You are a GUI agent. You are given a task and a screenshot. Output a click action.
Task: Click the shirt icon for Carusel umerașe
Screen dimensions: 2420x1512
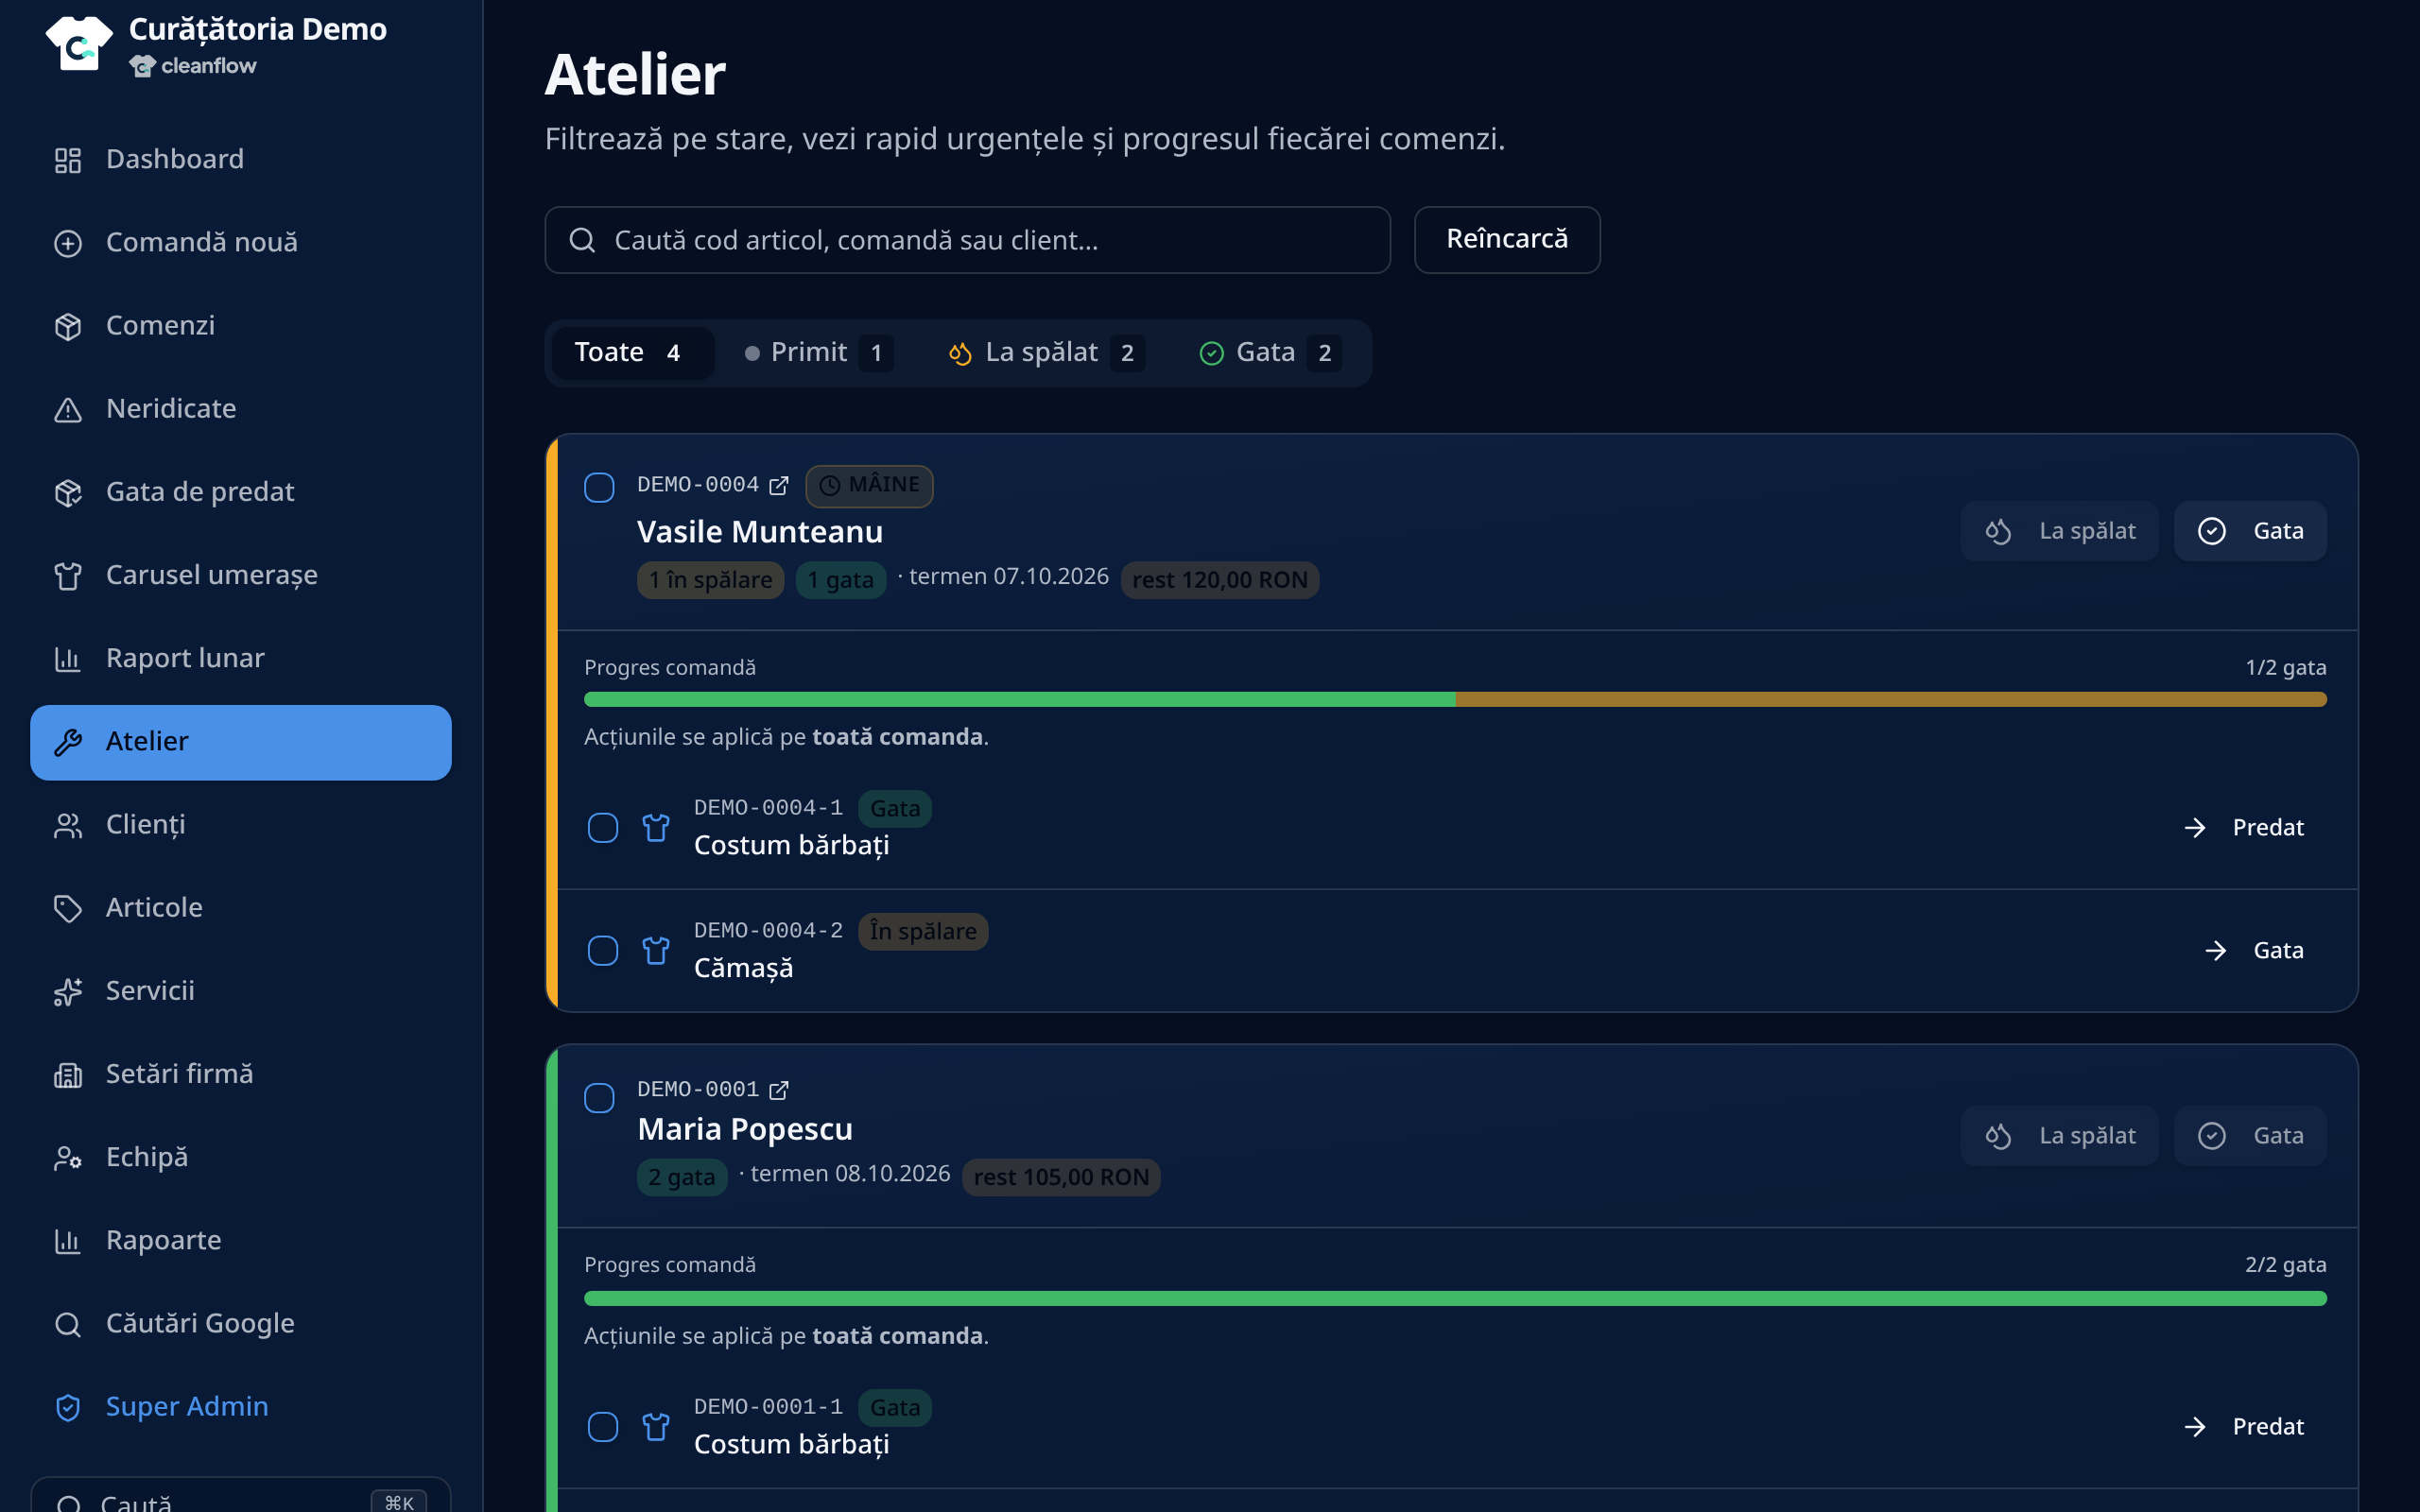(67, 576)
